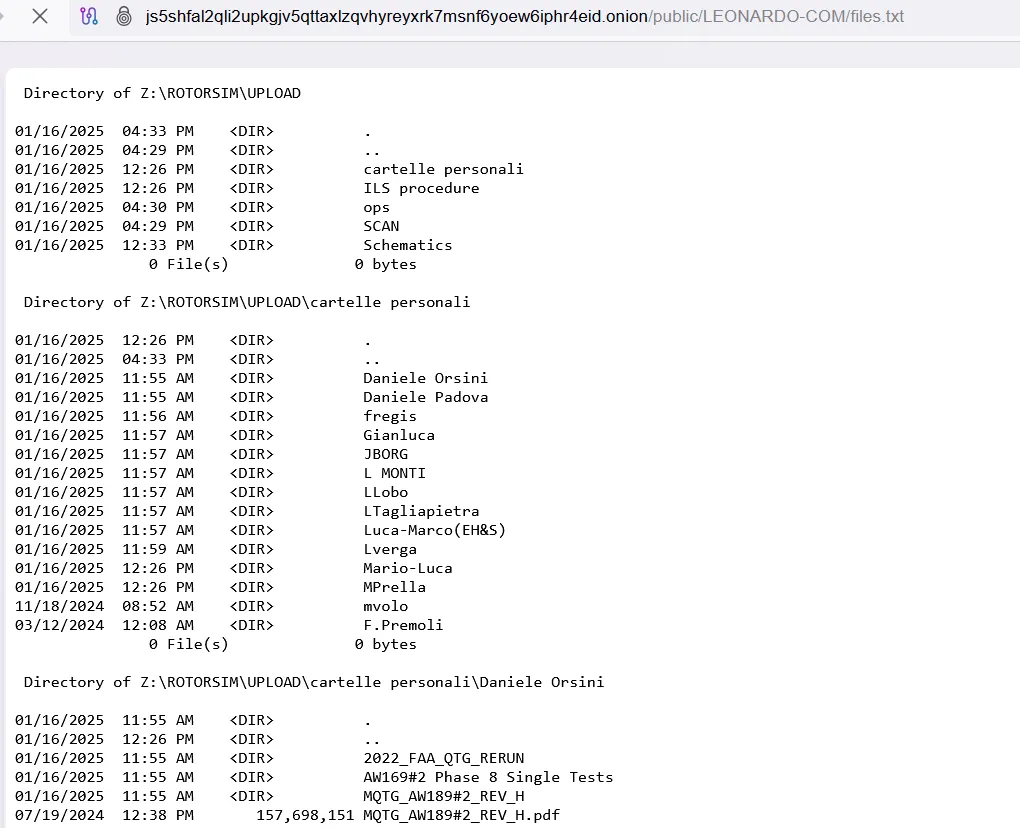Select the file size '157,698,151'

(305, 815)
